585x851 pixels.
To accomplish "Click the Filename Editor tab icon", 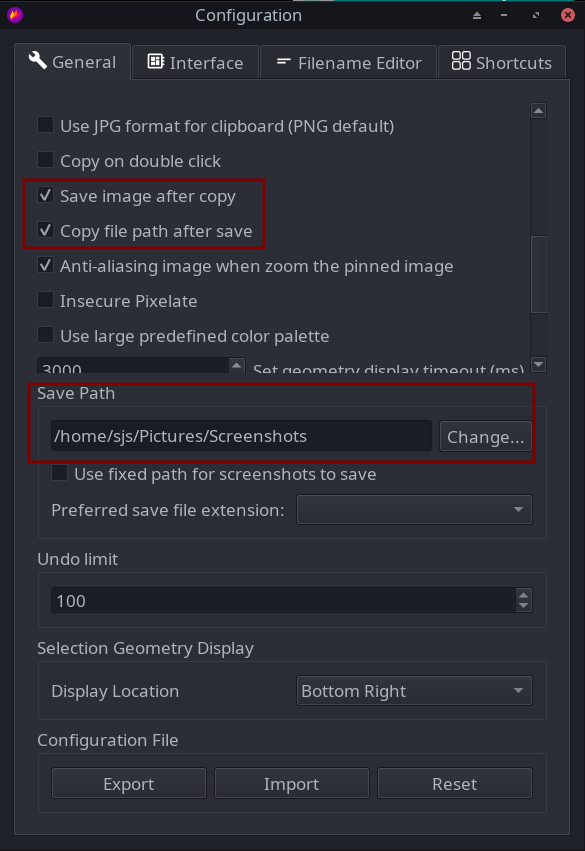I will [x=285, y=61].
